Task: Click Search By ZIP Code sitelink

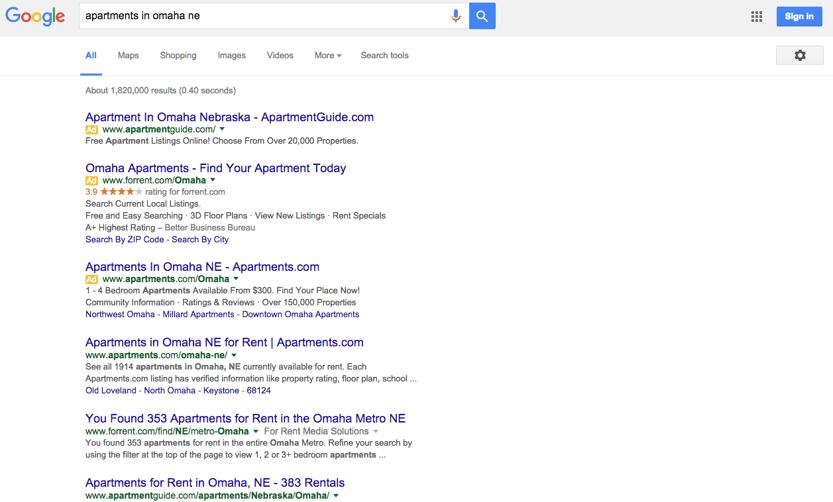Action: point(125,240)
